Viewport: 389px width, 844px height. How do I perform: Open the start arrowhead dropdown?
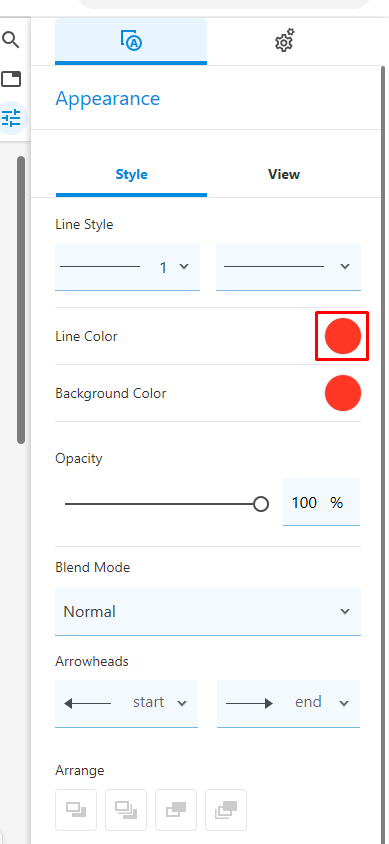[126, 704]
